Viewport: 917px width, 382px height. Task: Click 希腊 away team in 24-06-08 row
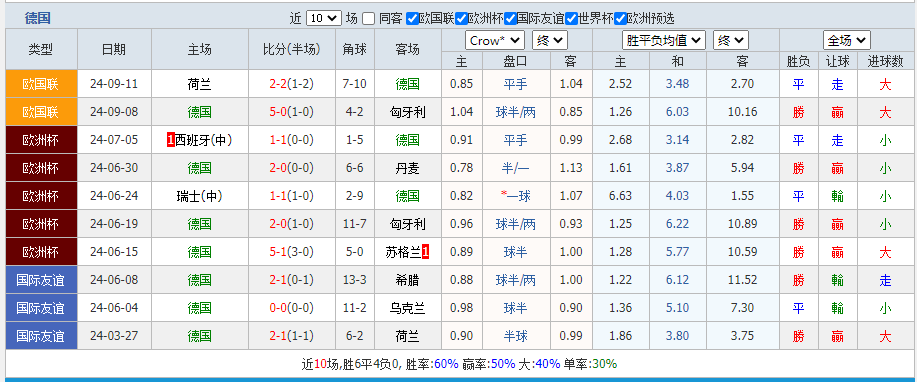click(407, 280)
